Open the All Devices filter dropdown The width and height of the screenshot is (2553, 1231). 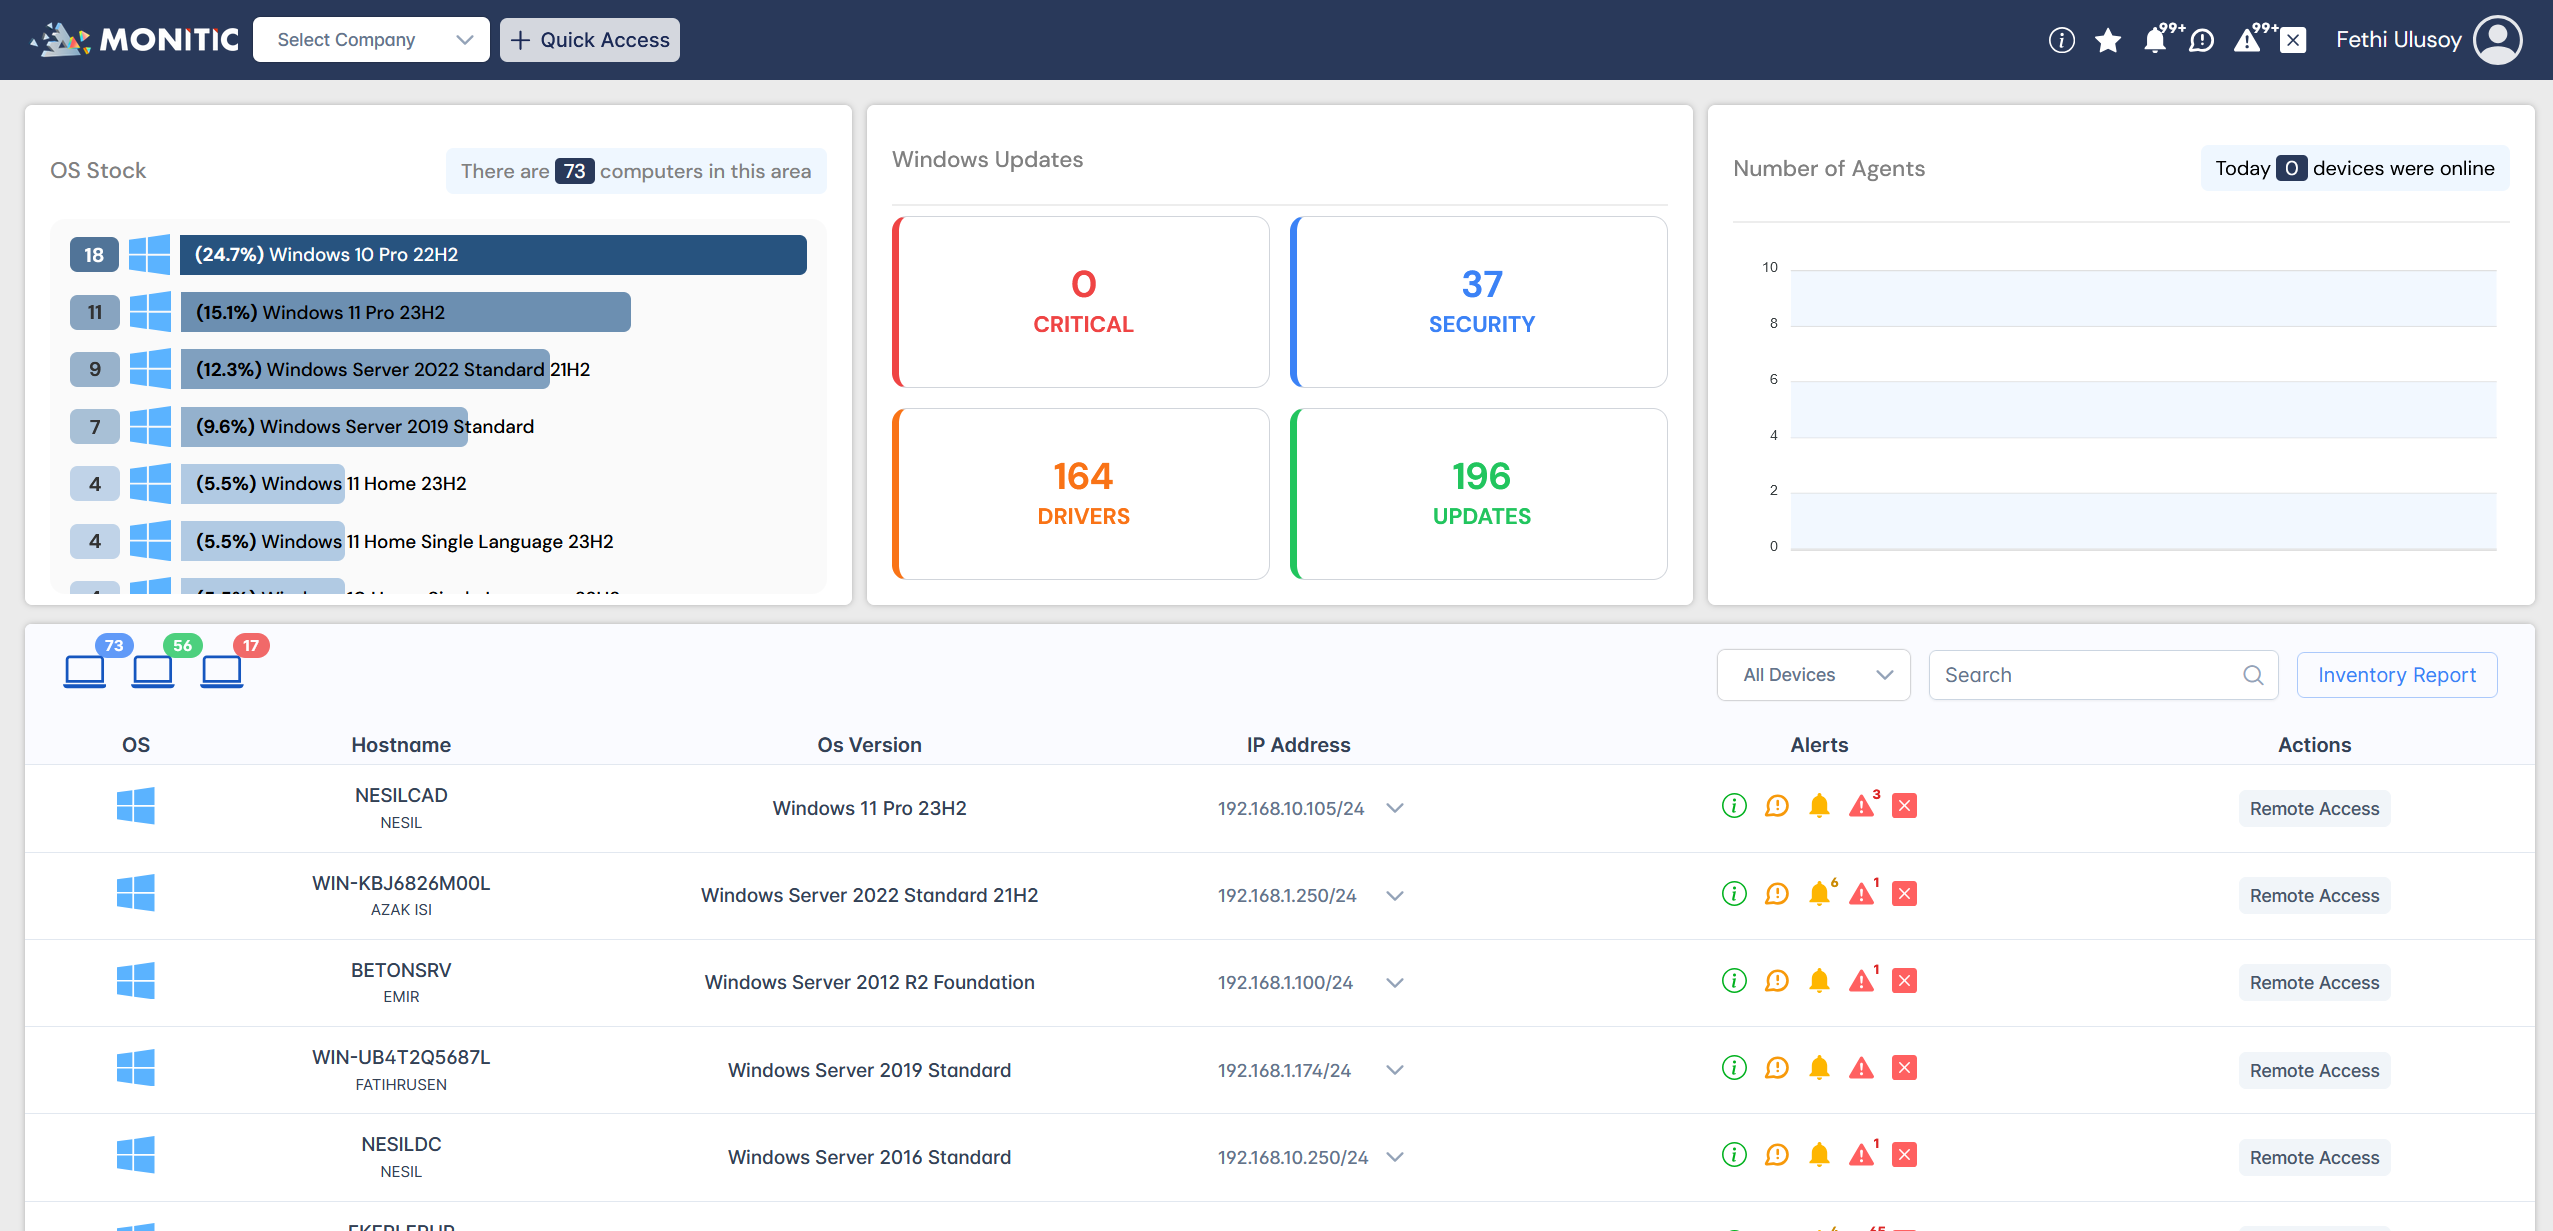1813,675
